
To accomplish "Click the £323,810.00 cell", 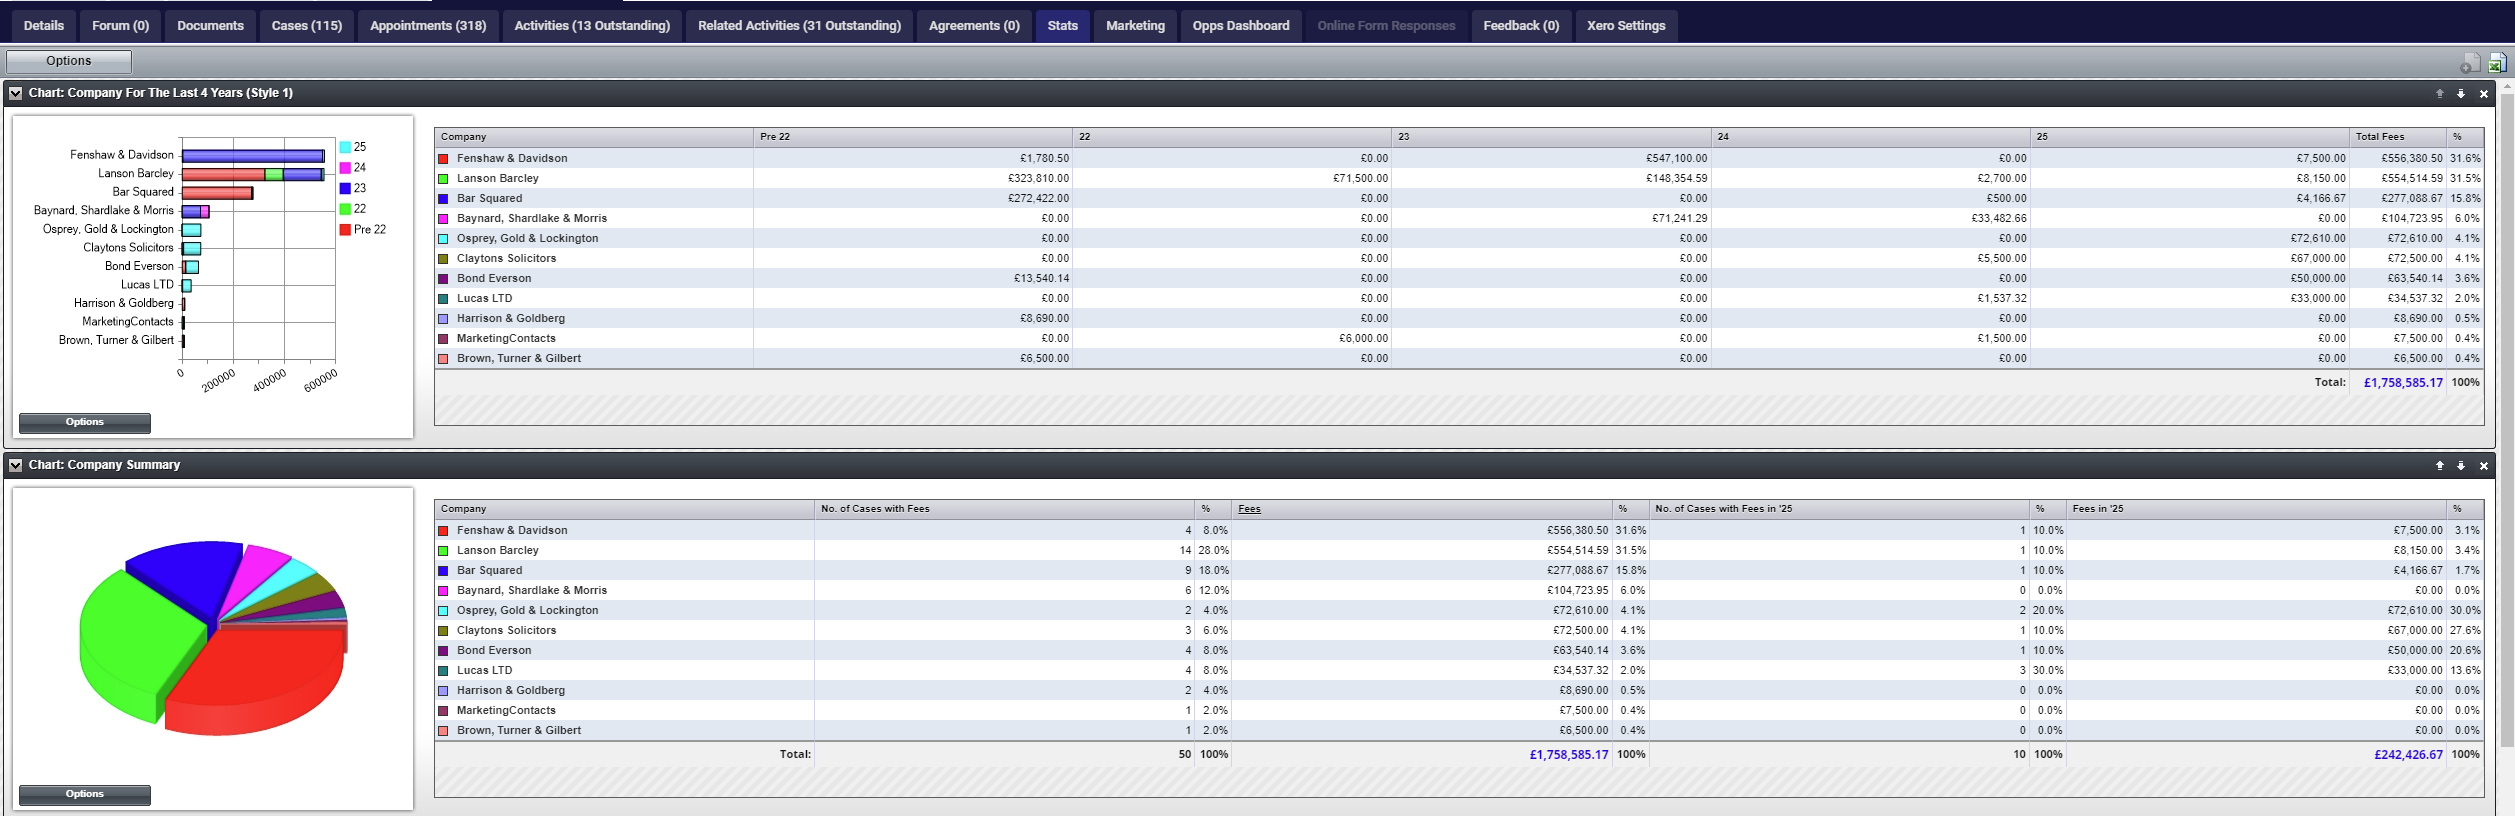I will tap(1038, 179).
